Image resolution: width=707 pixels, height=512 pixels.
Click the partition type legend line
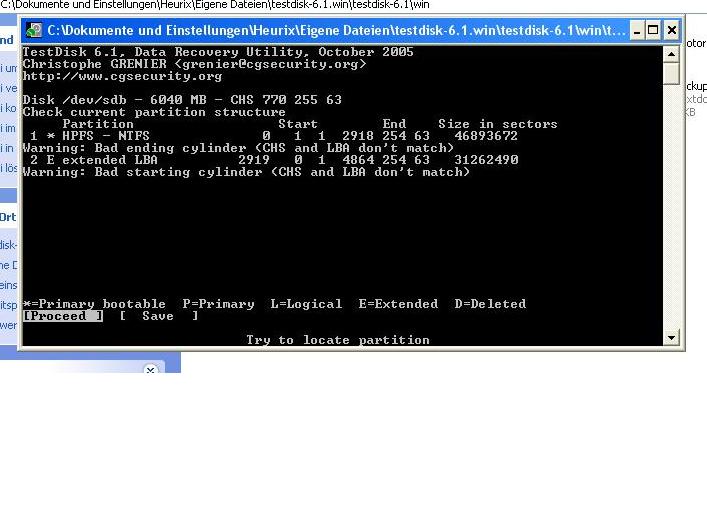pyautogui.click(x=274, y=304)
